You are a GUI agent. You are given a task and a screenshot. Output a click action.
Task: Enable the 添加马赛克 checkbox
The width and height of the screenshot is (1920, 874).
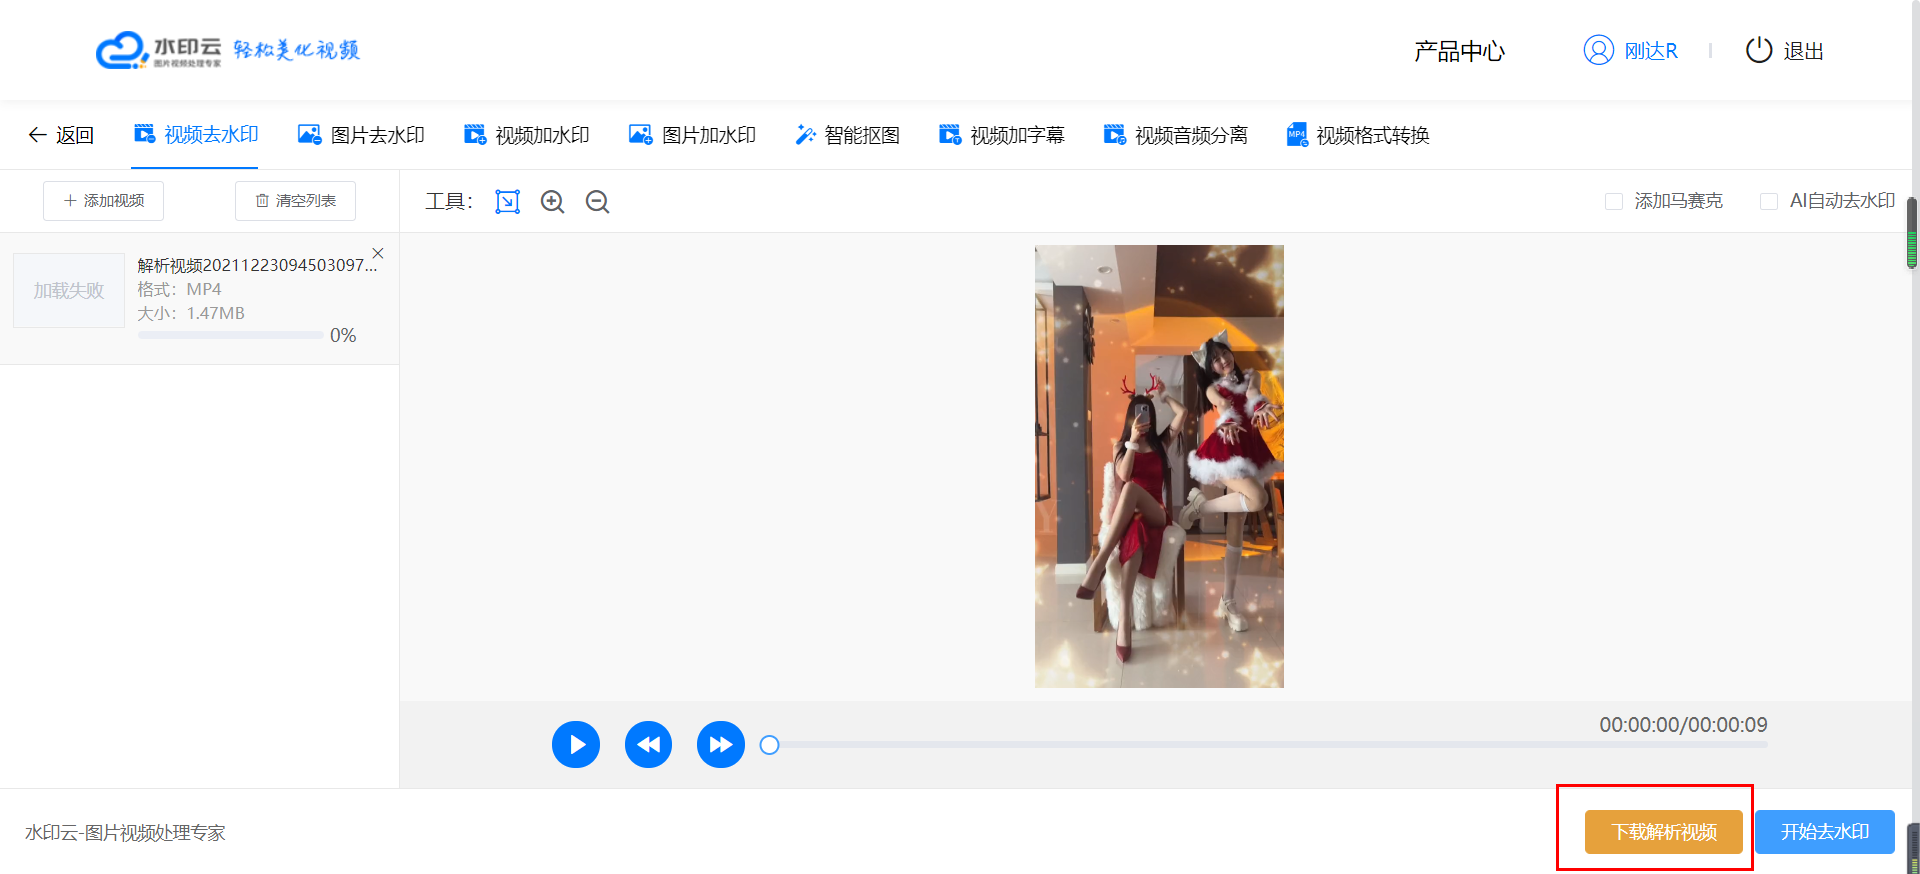[x=1614, y=202]
